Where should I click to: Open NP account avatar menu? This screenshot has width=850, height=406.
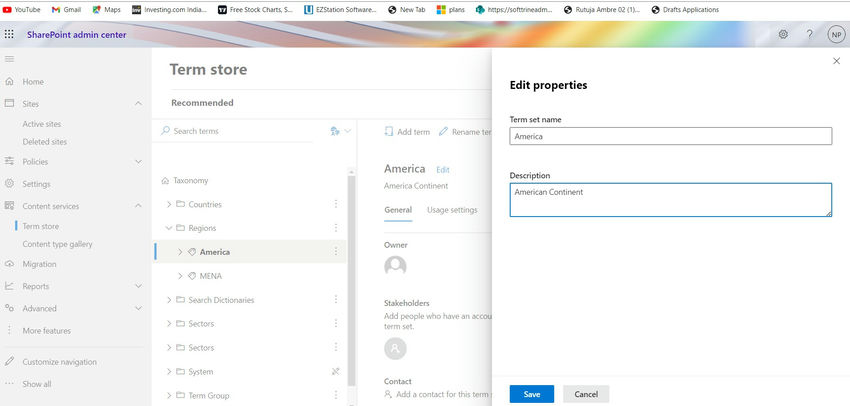[836, 34]
